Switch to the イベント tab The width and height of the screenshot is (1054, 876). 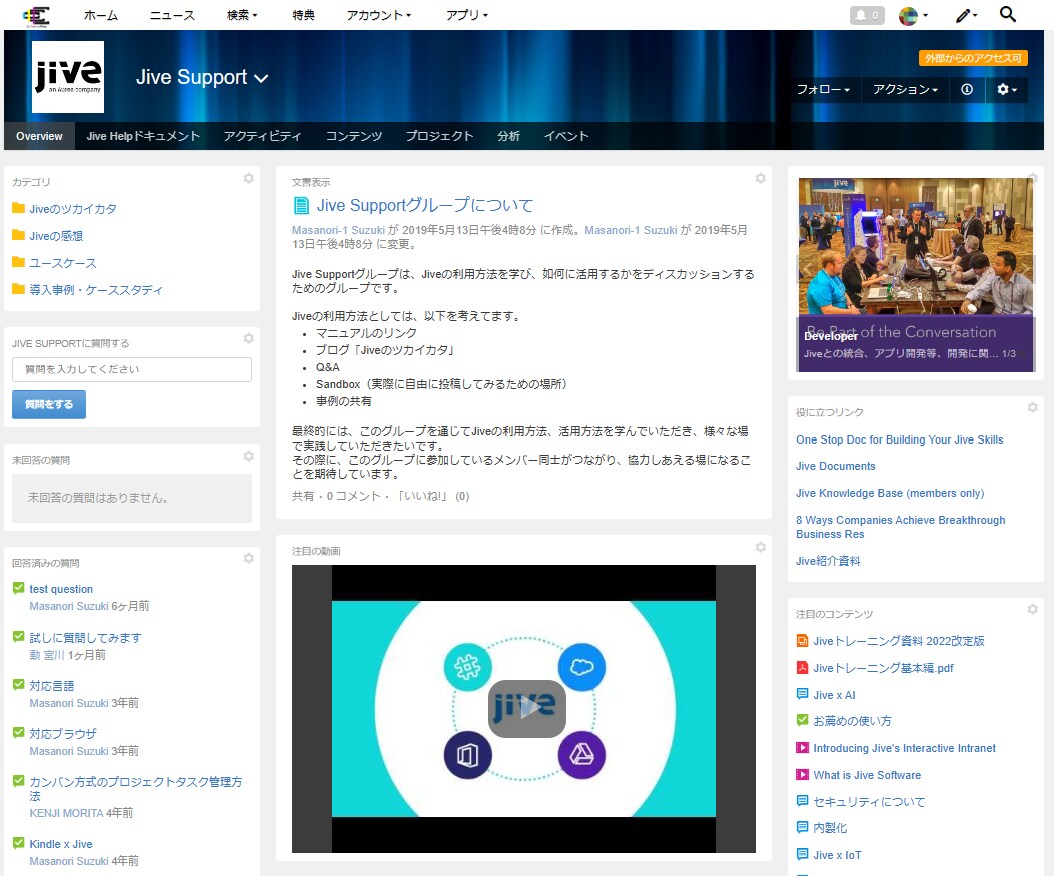[x=566, y=136]
